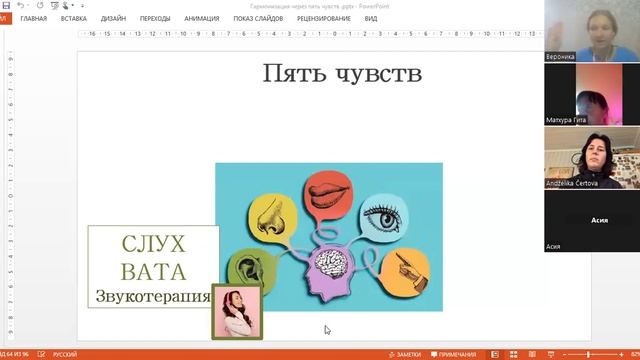The width and height of the screenshot is (640, 360).
Task: Click the zoom in plus button
Action: coord(621,355)
